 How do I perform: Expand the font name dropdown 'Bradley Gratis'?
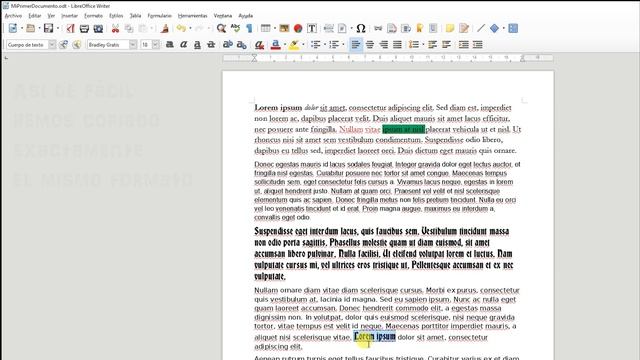coord(133,44)
